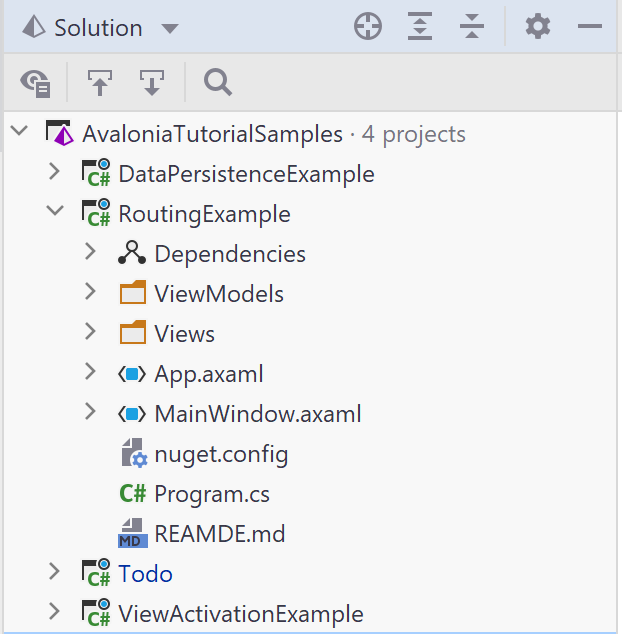622x634 pixels.
Task: Expand the ViewModels folder chevron
Action: click(91, 291)
